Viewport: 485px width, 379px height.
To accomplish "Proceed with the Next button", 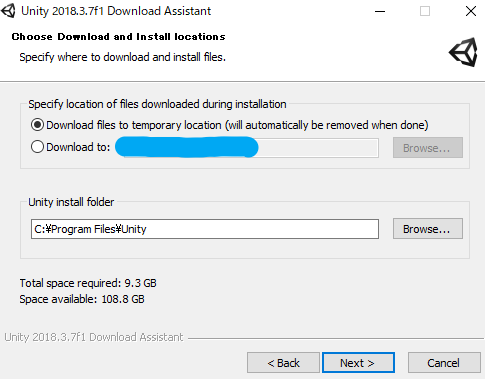I will pos(358,363).
